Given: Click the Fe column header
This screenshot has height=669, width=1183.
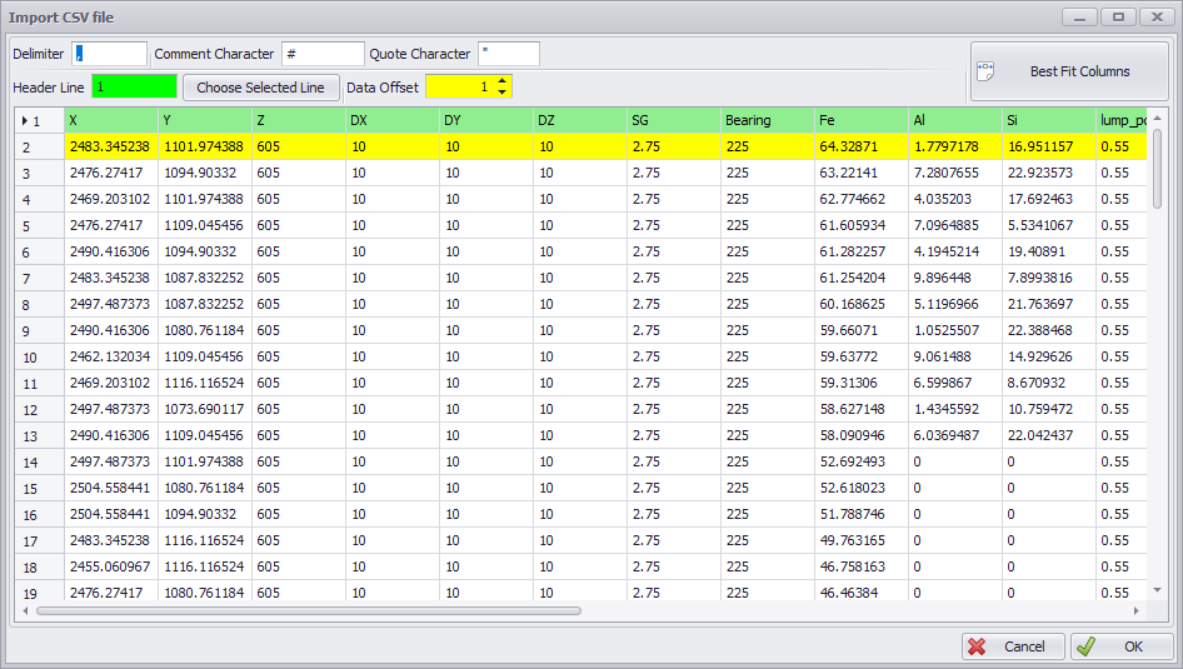Looking at the screenshot, I should 860,121.
